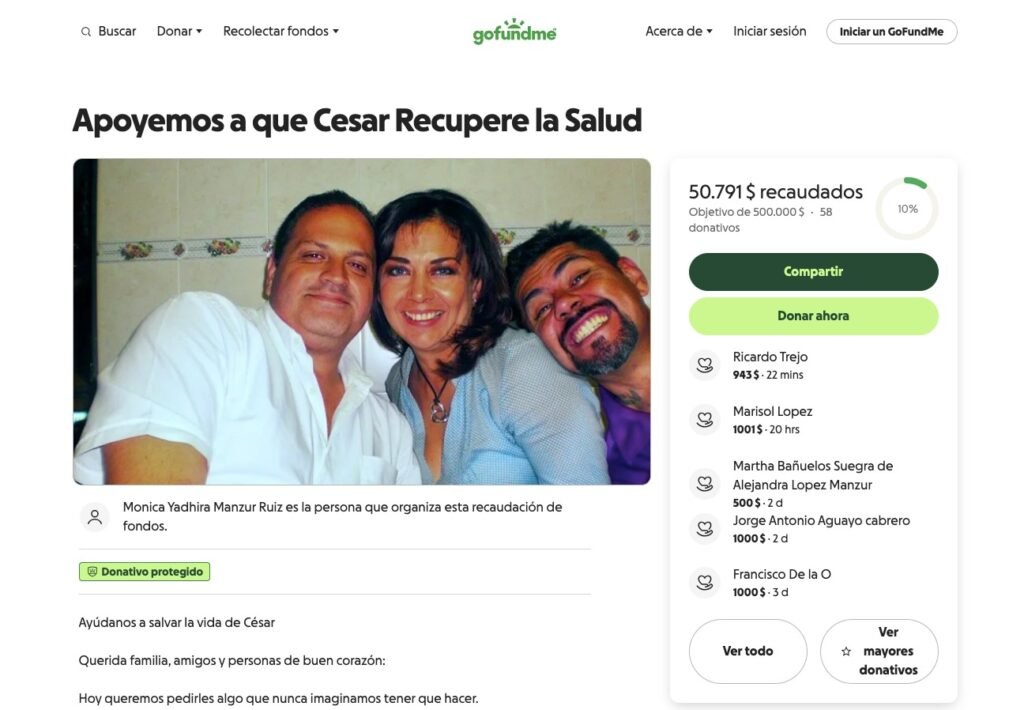Open the campaign photo of three people
The image size is (1024, 710).
(x=362, y=321)
